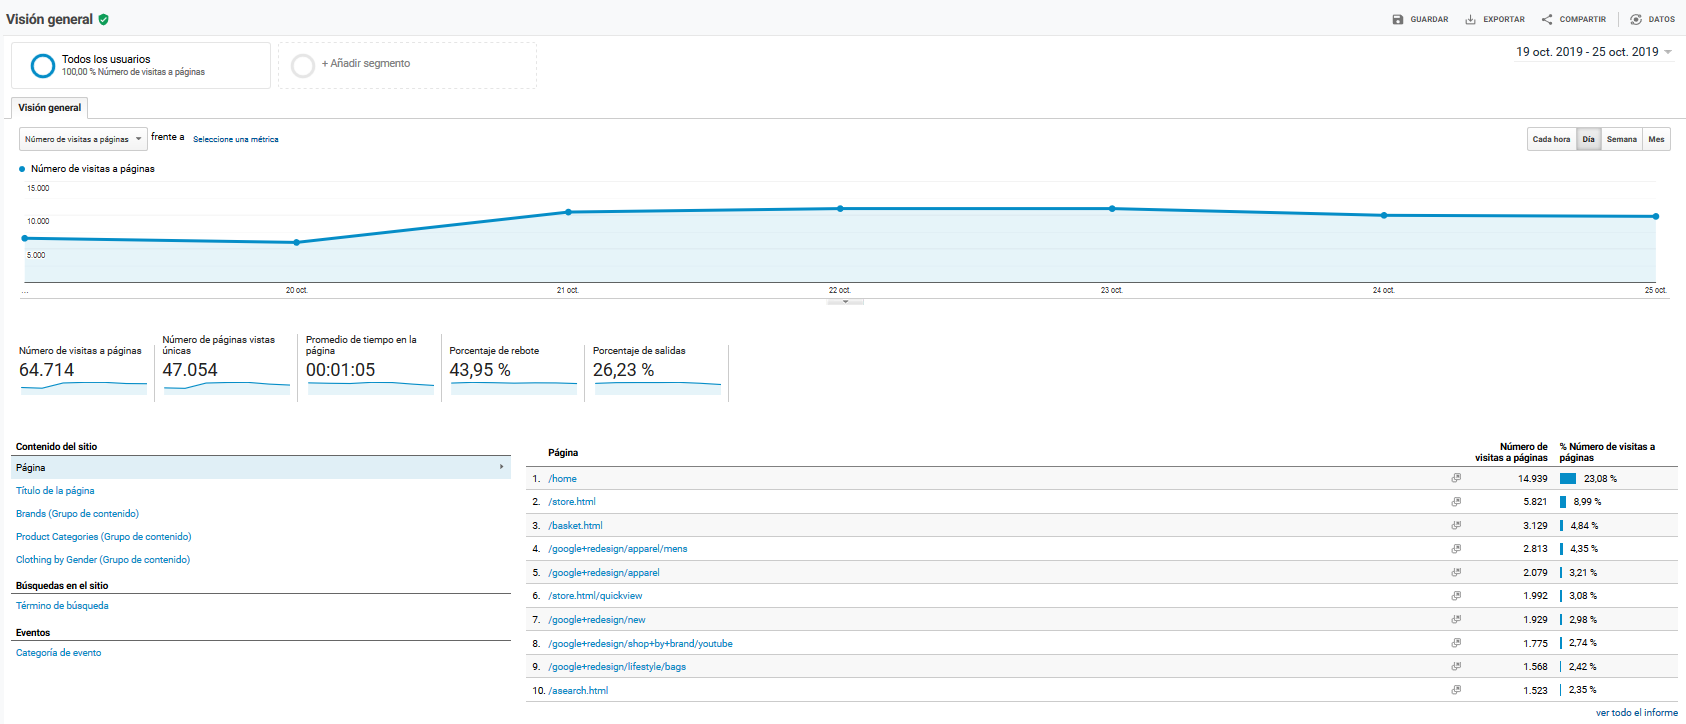The width and height of the screenshot is (1686, 724).
Task: Click the Número de visitas a páginas column header
Action: [x=1511, y=452]
